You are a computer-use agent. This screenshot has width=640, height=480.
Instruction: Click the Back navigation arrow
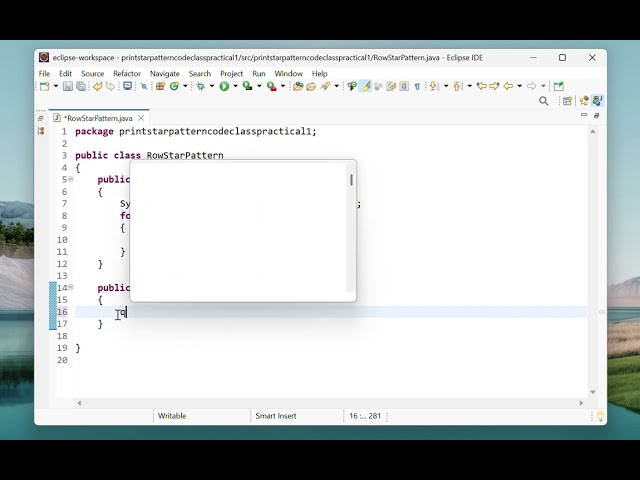pyautogui.click(x=508, y=86)
